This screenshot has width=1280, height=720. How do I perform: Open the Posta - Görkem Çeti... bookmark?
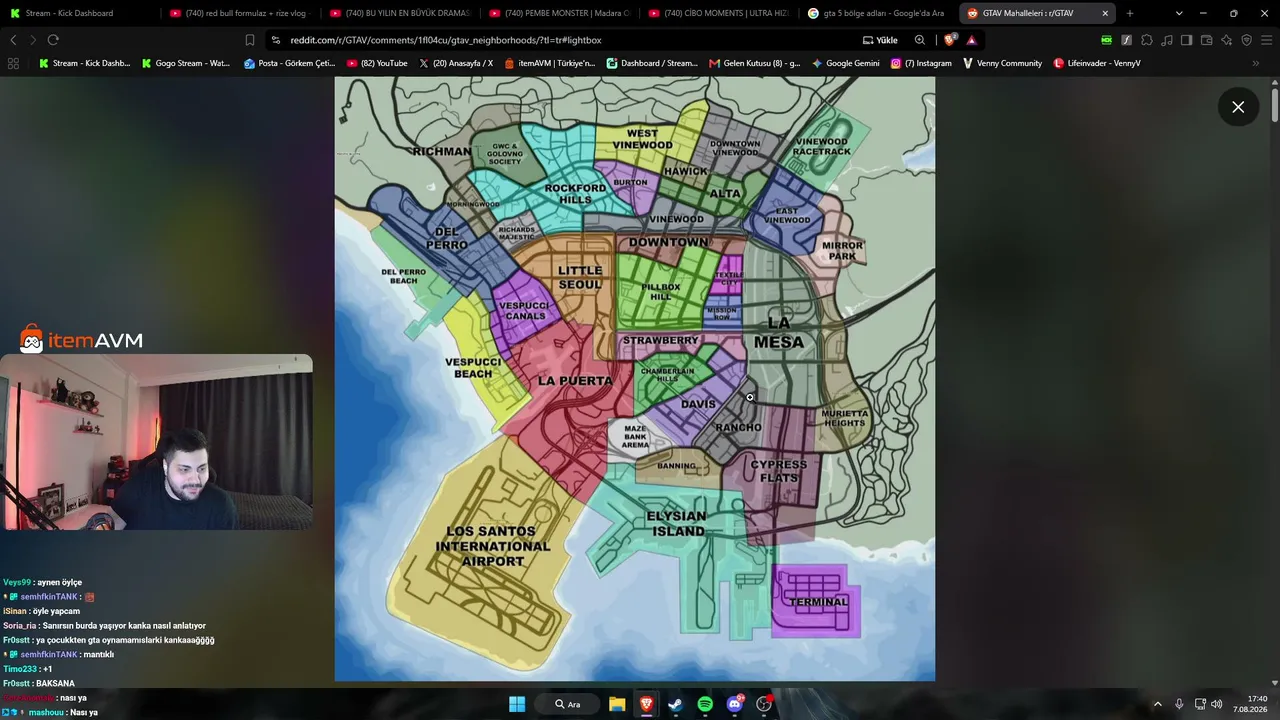[290, 63]
